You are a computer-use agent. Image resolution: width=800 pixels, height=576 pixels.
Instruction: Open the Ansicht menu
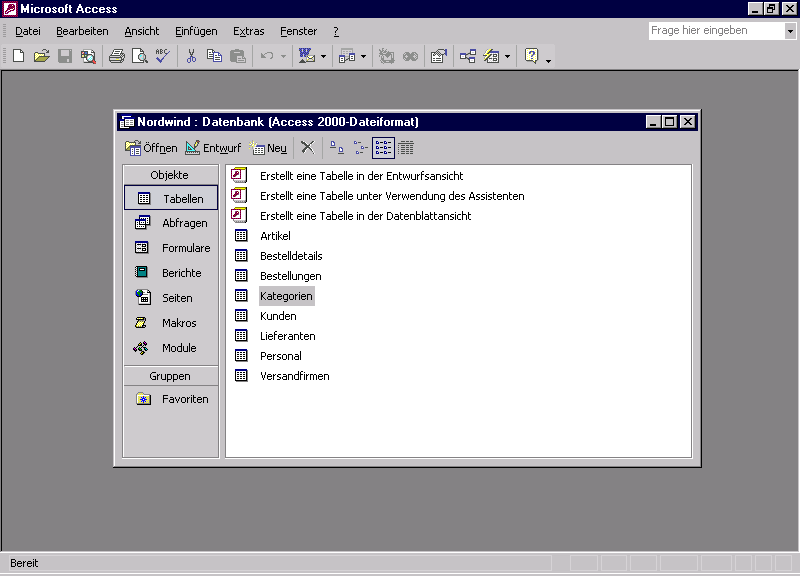coord(142,31)
